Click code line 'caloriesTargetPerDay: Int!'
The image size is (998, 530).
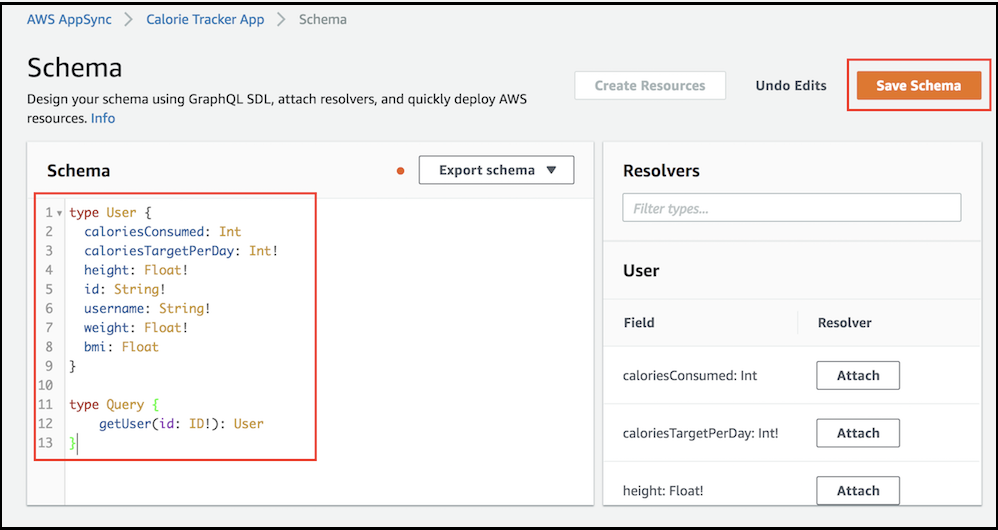tap(181, 251)
